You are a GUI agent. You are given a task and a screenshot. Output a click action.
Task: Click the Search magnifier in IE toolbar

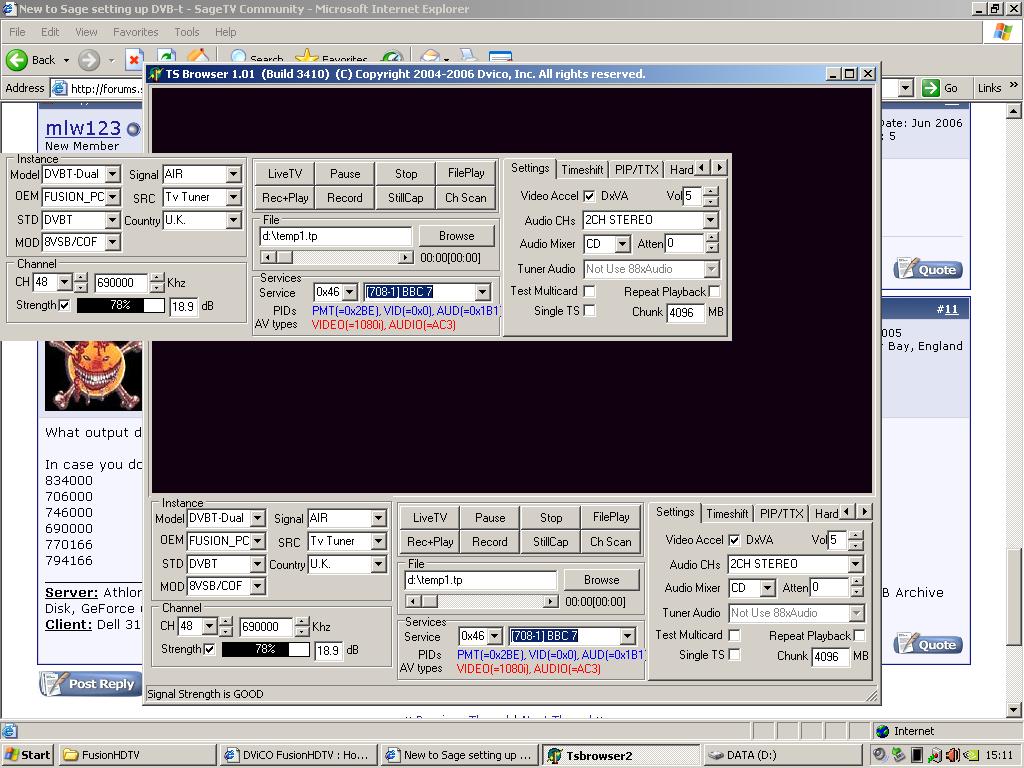click(239, 57)
